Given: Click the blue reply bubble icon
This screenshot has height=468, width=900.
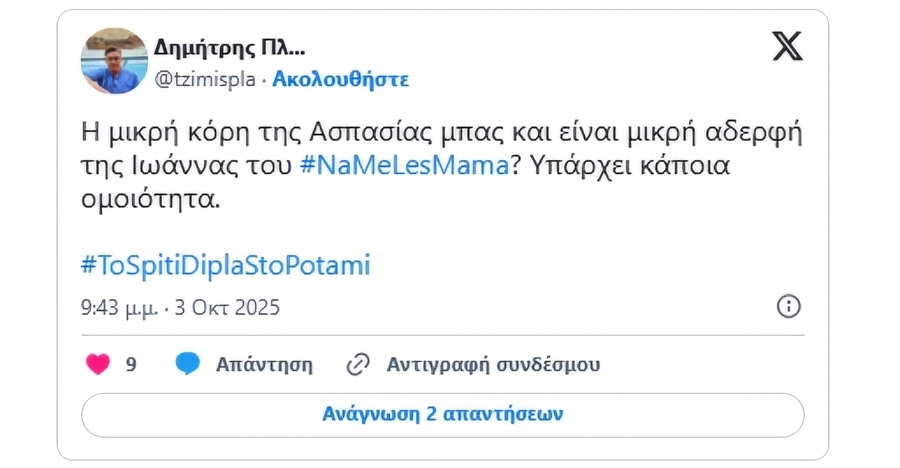Looking at the screenshot, I should click(188, 365).
